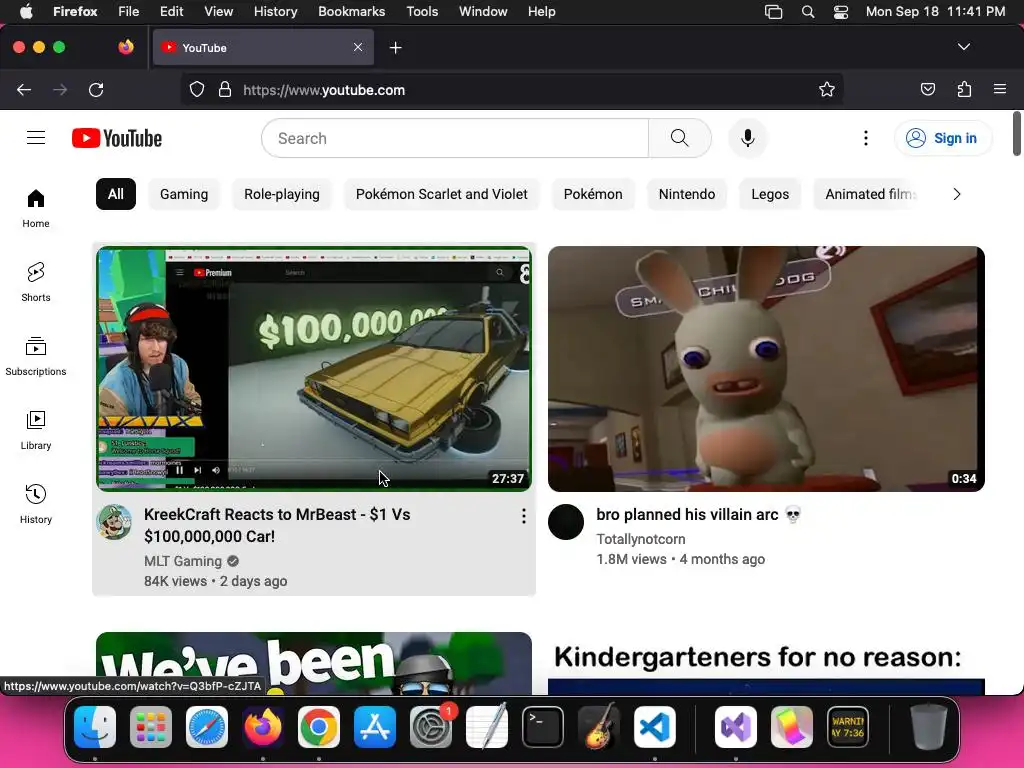Start voice search with the microphone
The height and width of the screenshot is (768, 1024).
click(748, 138)
